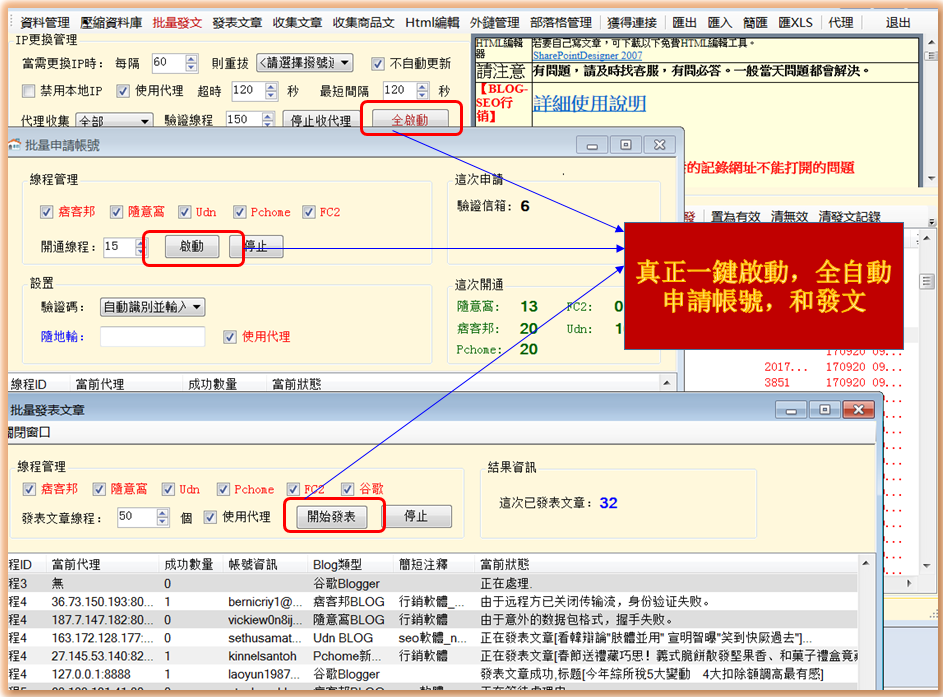
Task: Click the 隨地輪 text input field
Action: 152,337
